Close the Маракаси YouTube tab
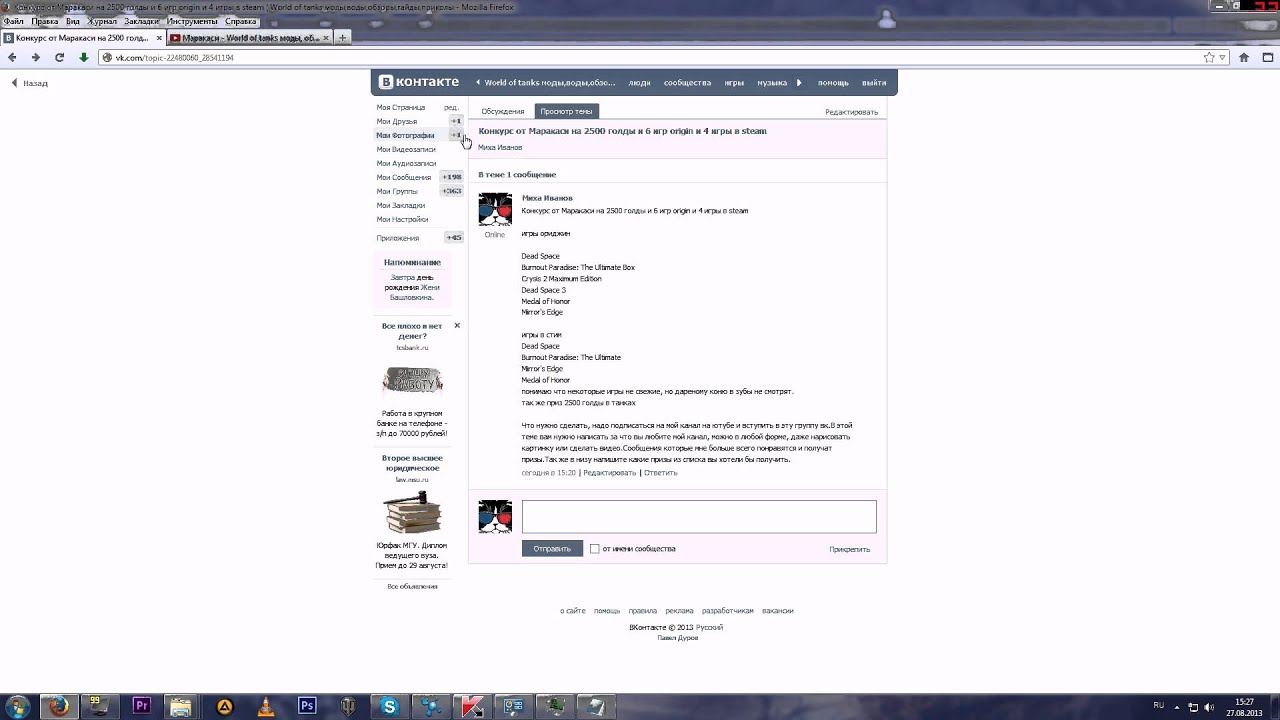This screenshot has height=720, width=1280. point(326,38)
